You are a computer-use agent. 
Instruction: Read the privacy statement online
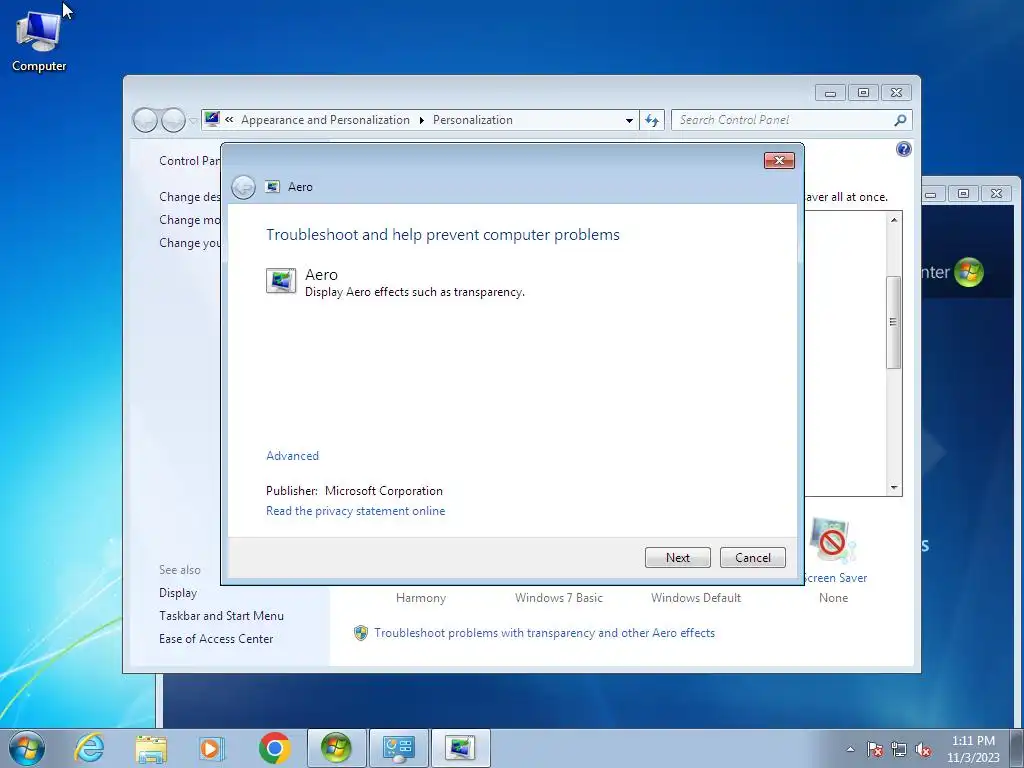click(355, 511)
